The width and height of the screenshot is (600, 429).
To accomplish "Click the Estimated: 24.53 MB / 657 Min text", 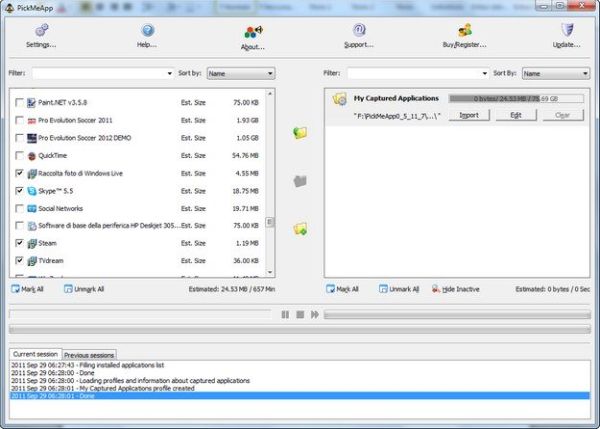I will coord(232,289).
